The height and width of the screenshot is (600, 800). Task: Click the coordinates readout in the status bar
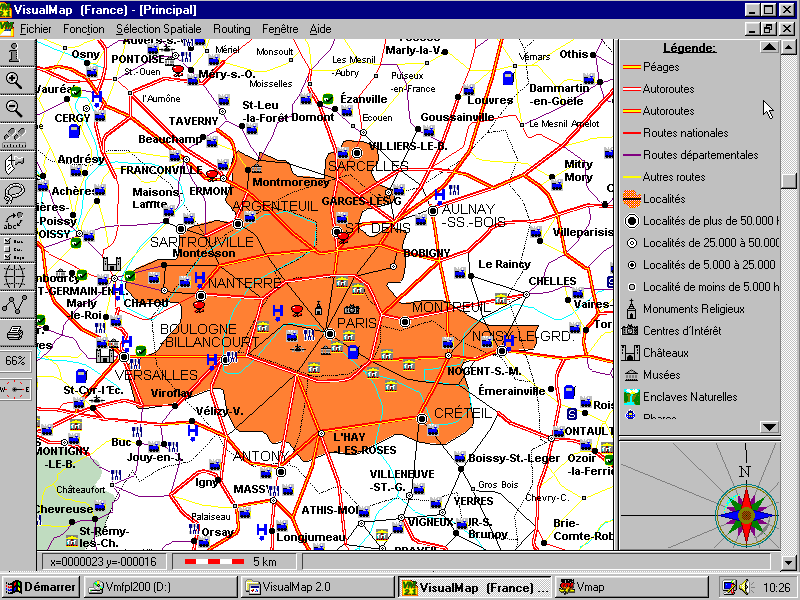click(104, 562)
